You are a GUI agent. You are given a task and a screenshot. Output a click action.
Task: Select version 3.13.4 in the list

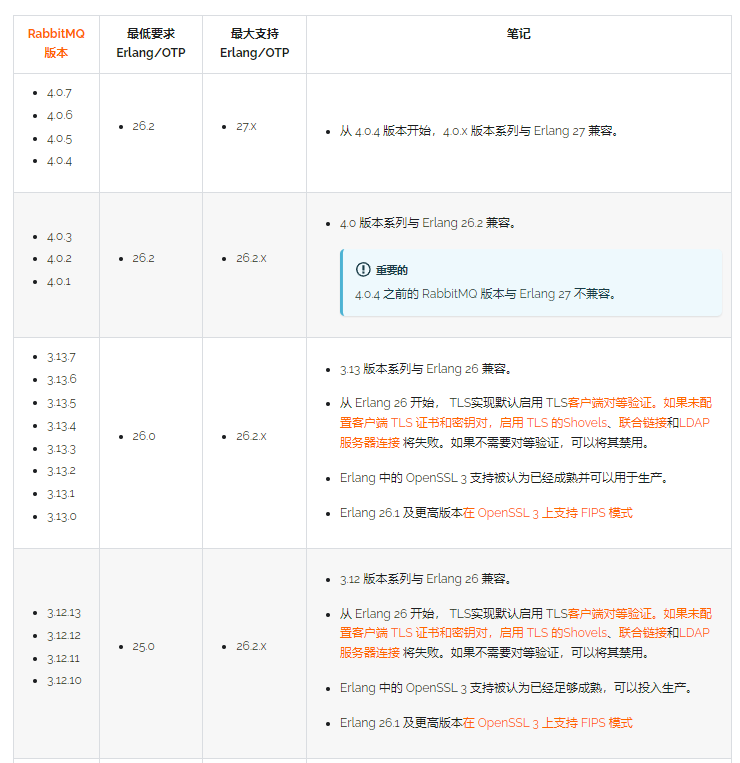click(61, 426)
